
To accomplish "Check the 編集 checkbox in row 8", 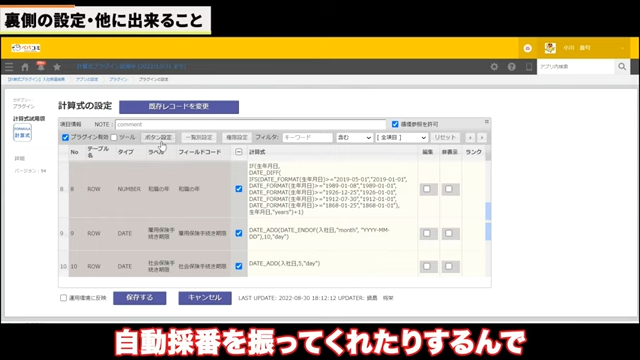I will coord(427,189).
